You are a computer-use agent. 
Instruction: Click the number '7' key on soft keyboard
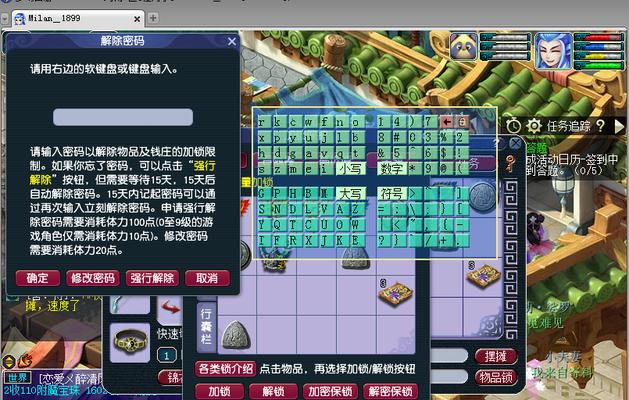click(429, 122)
